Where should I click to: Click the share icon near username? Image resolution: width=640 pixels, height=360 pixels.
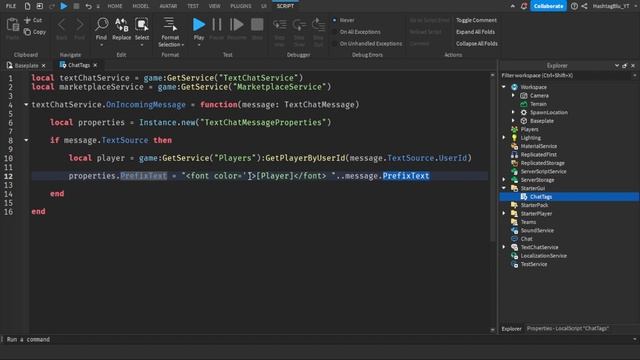(584, 6)
